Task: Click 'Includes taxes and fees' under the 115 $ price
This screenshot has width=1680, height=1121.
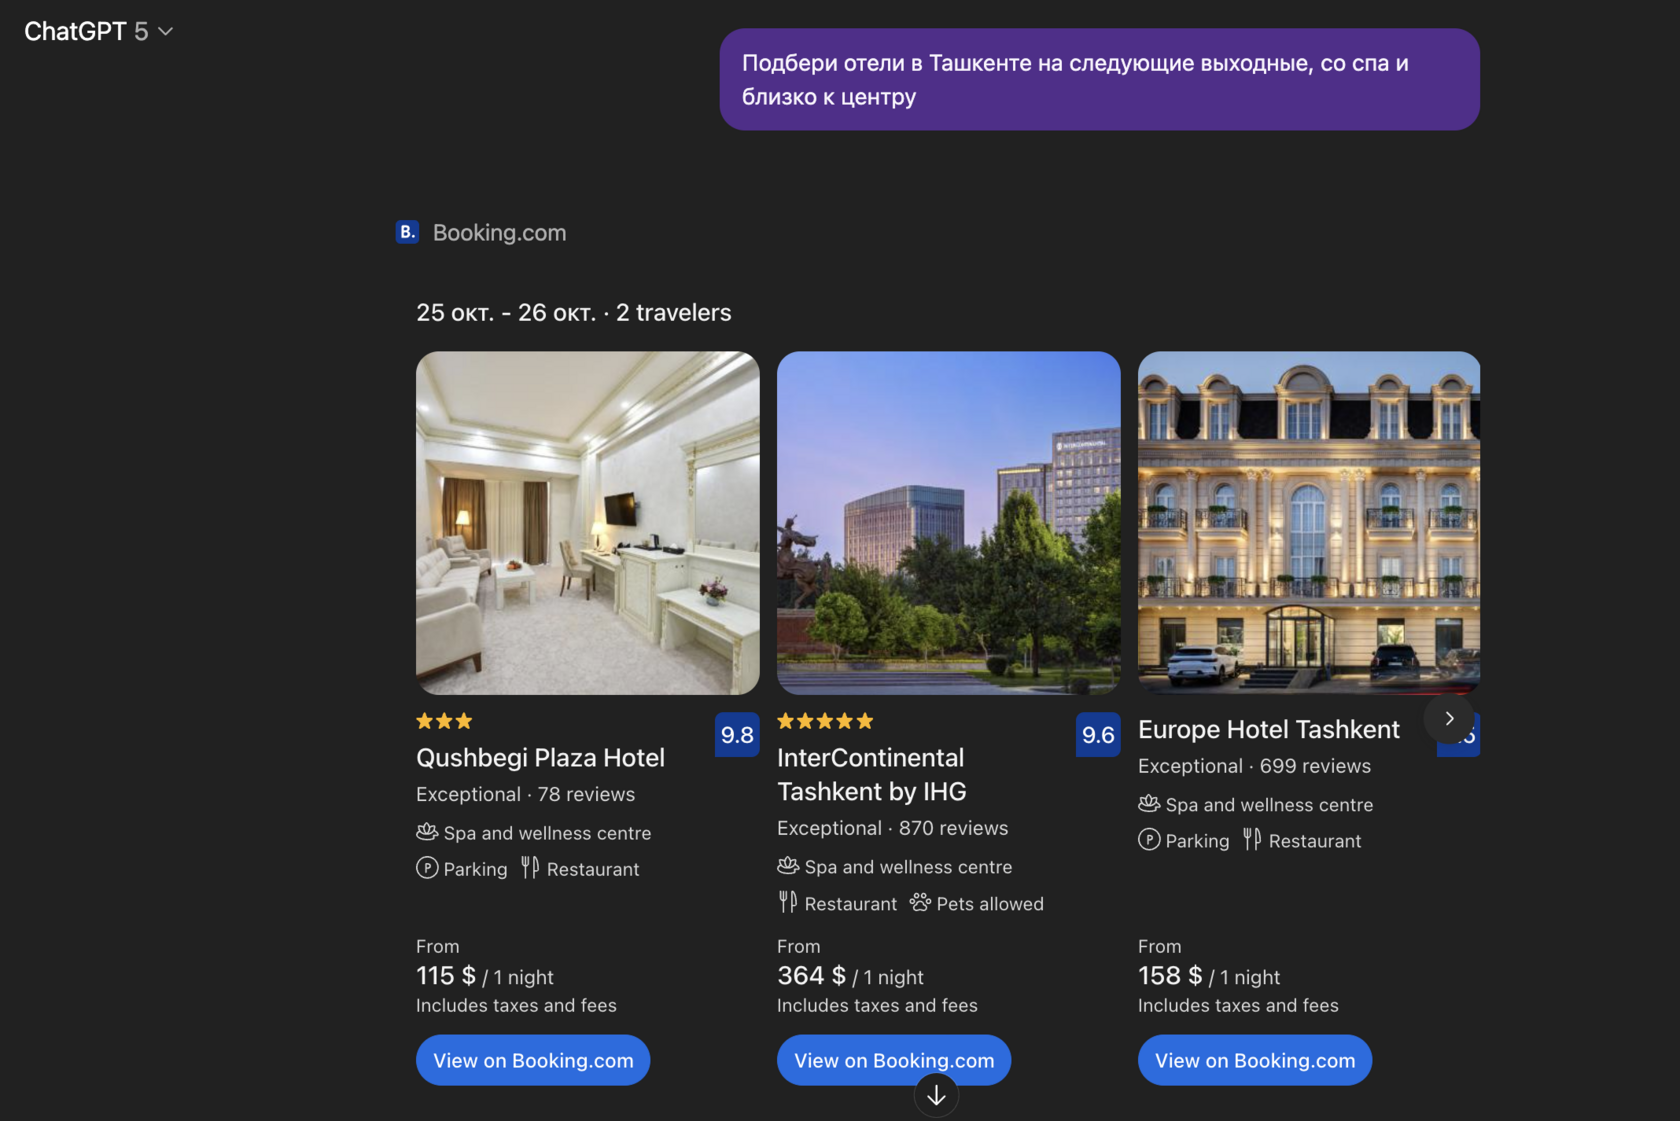Action: tap(516, 1006)
